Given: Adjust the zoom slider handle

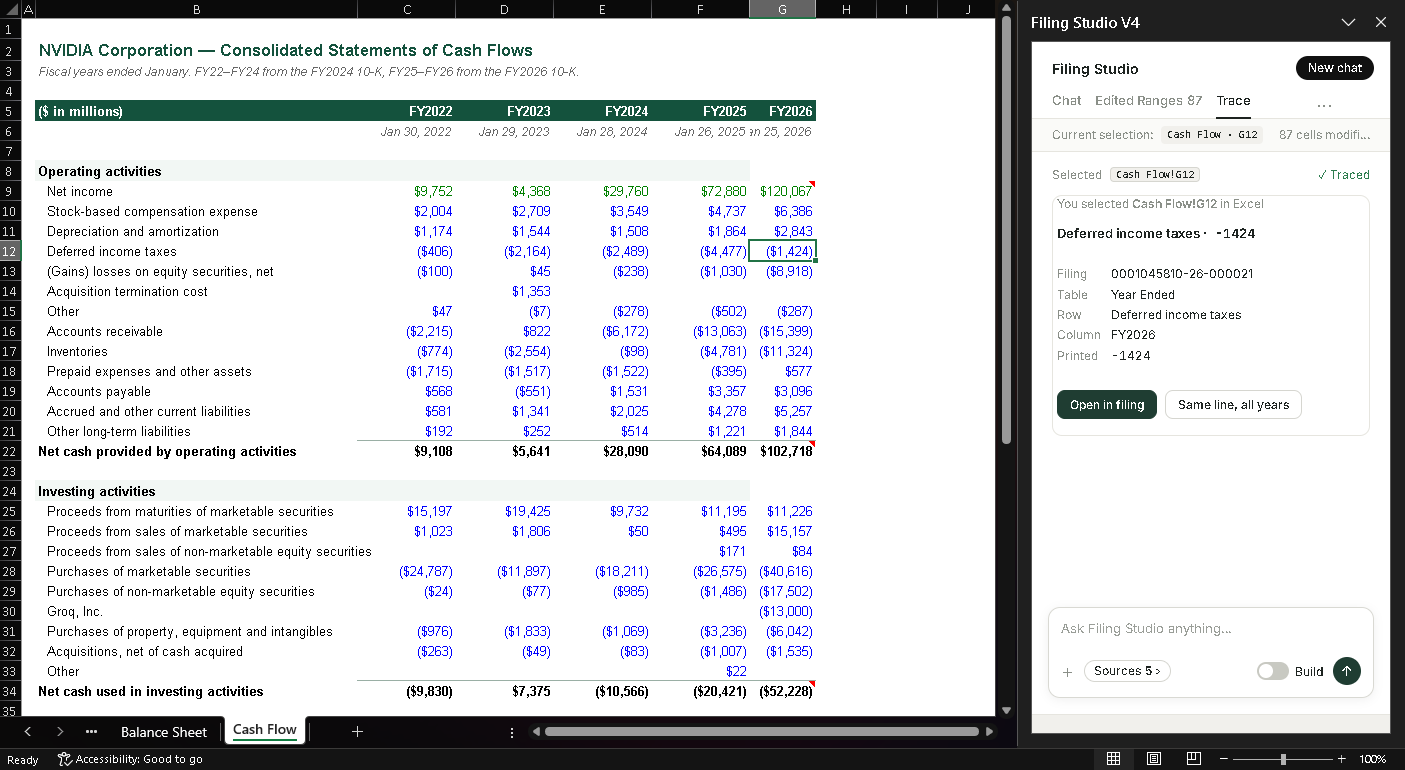Looking at the screenshot, I should pos(1283,759).
